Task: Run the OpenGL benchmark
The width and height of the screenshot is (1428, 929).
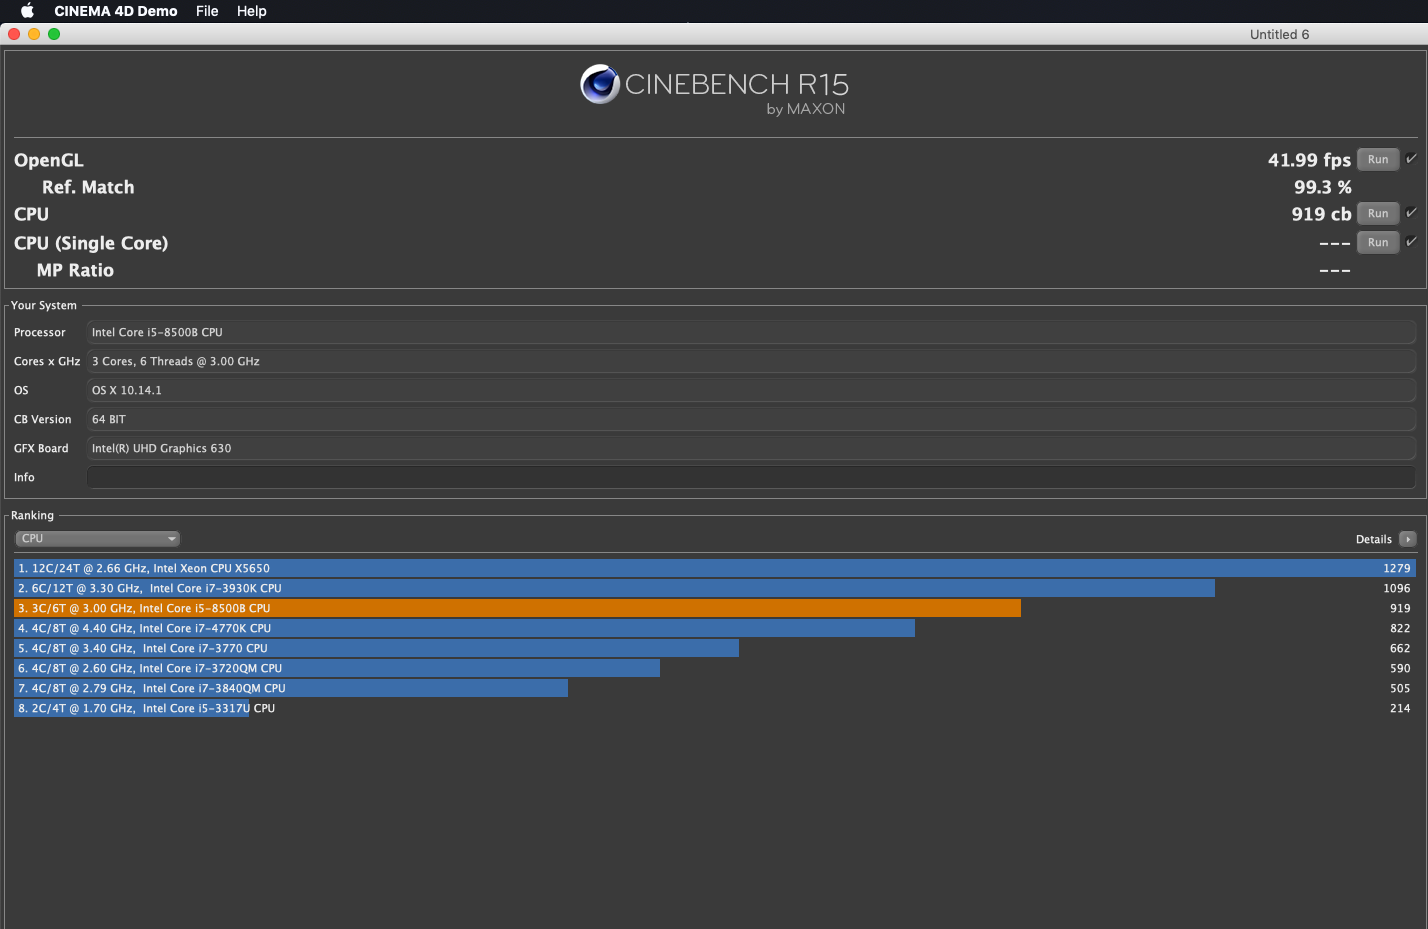Action: [x=1378, y=160]
